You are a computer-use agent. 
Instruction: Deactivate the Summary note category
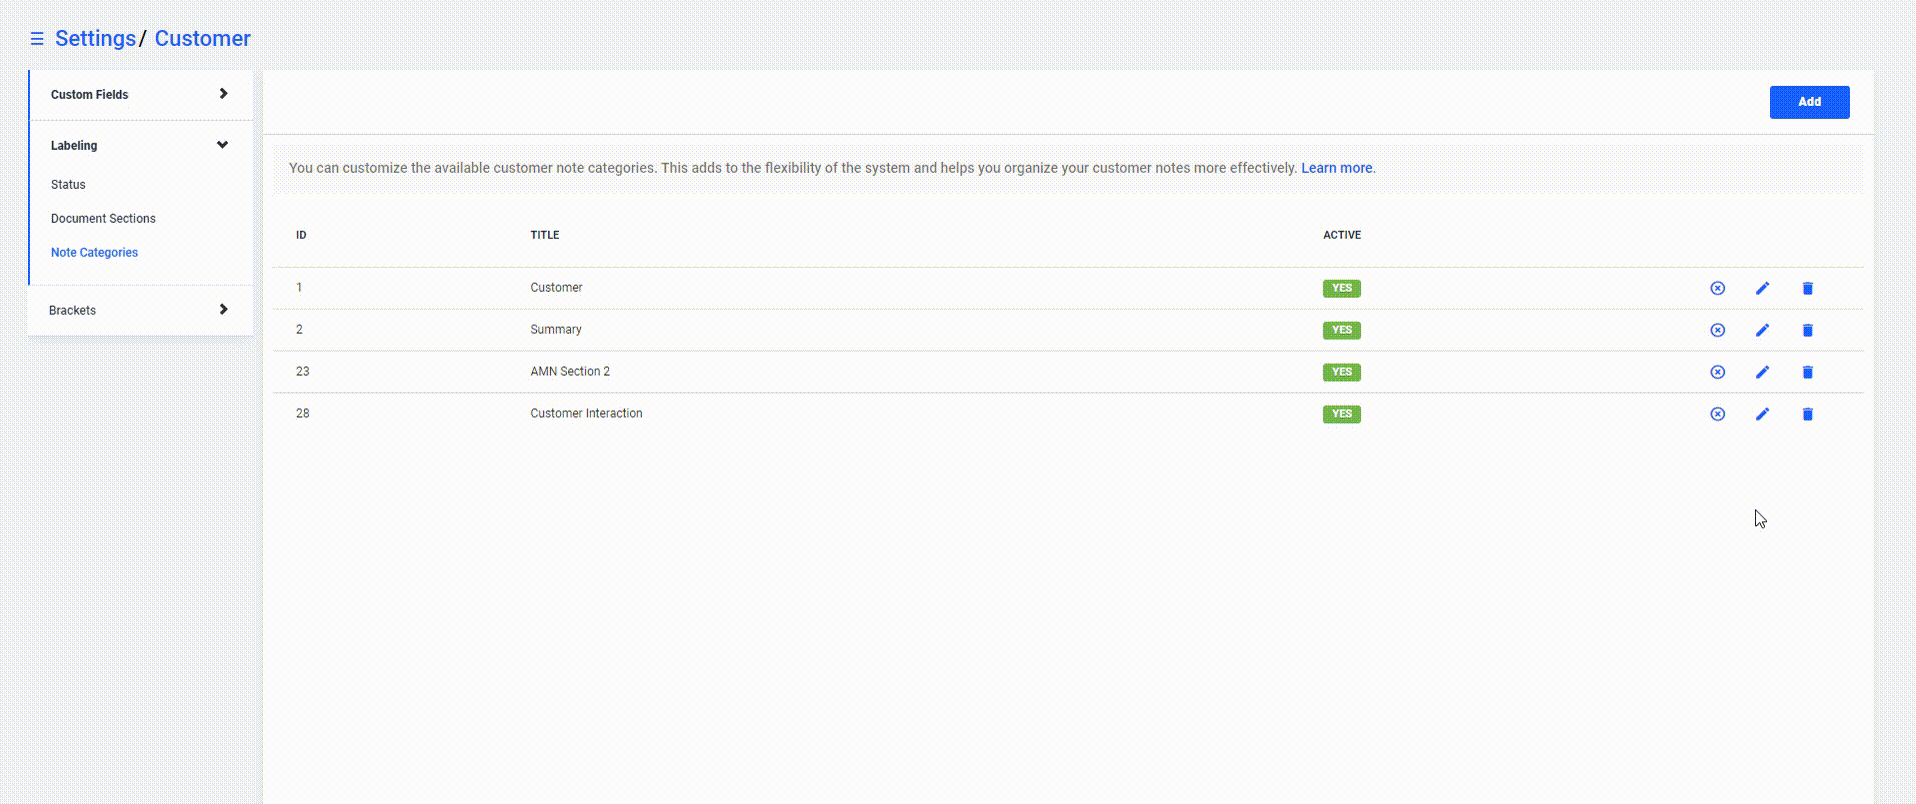[1717, 330]
